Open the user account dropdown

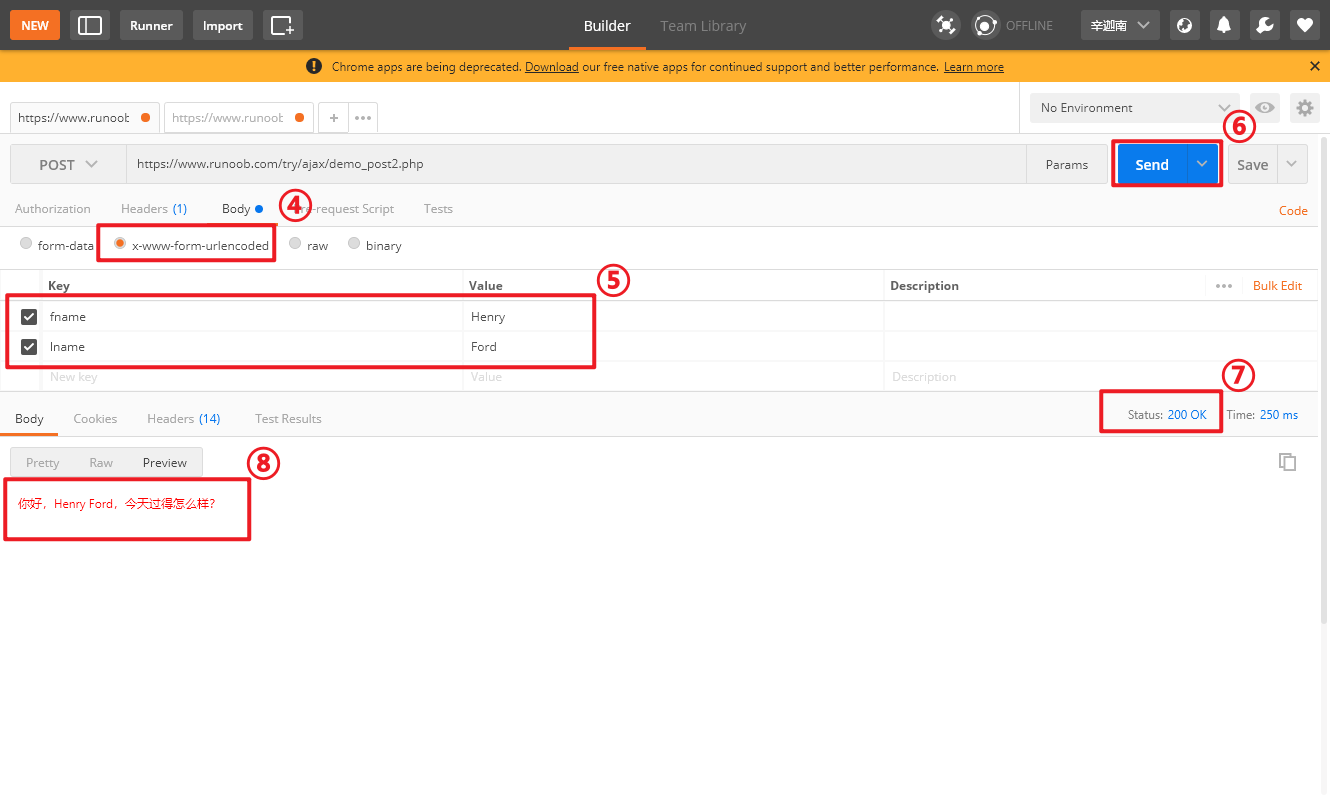tap(1120, 25)
